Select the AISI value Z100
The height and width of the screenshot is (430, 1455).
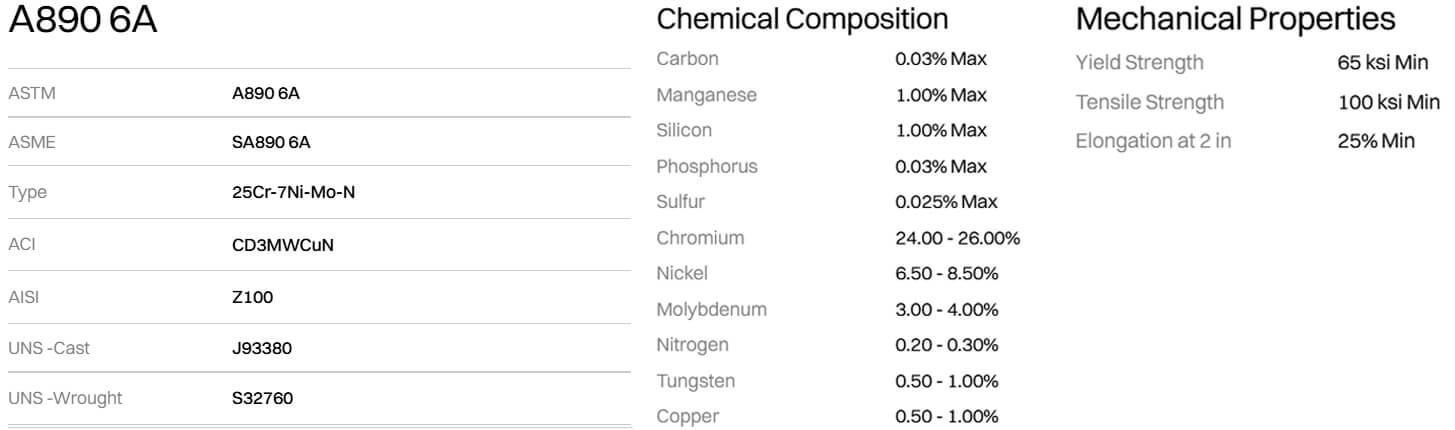(x=252, y=297)
